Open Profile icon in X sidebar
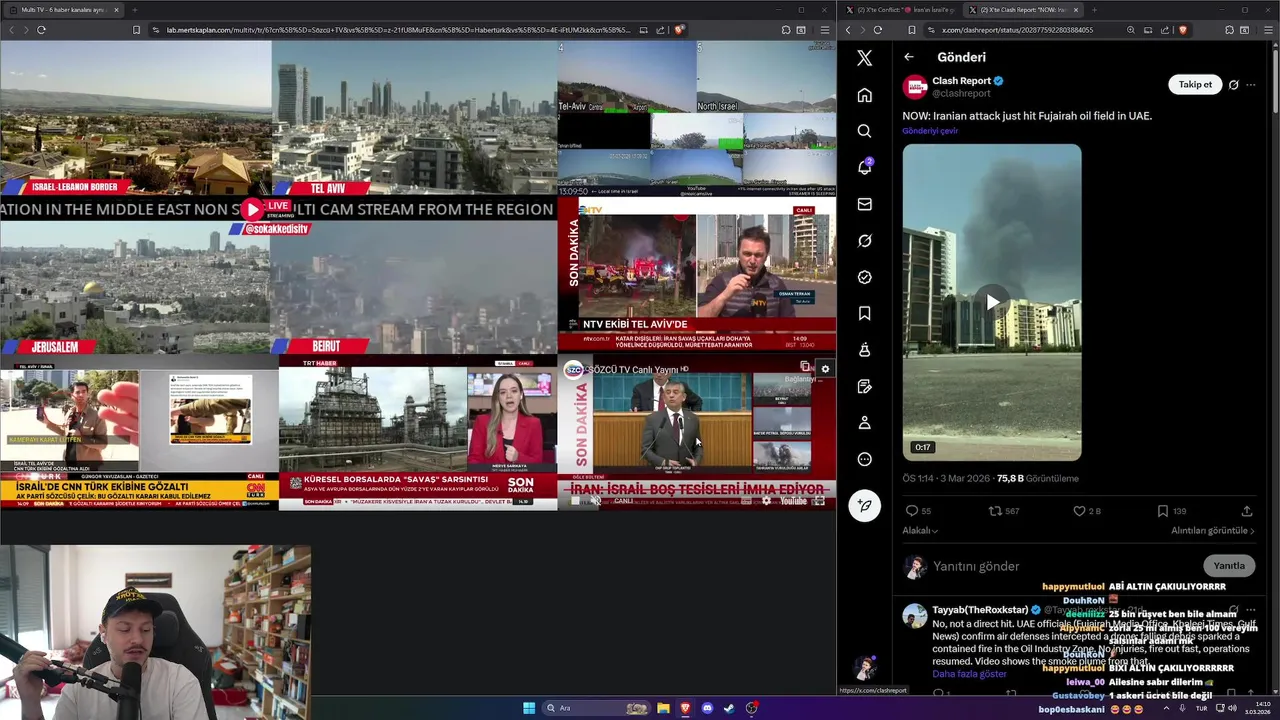 pos(864,423)
